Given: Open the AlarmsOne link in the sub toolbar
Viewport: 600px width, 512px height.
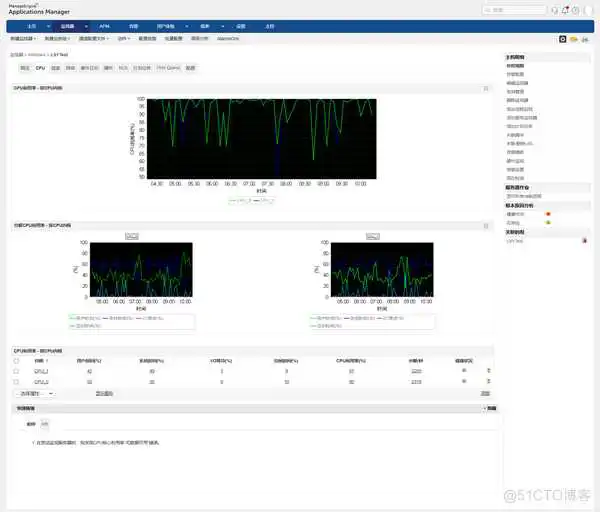Looking at the screenshot, I should coord(228,39).
